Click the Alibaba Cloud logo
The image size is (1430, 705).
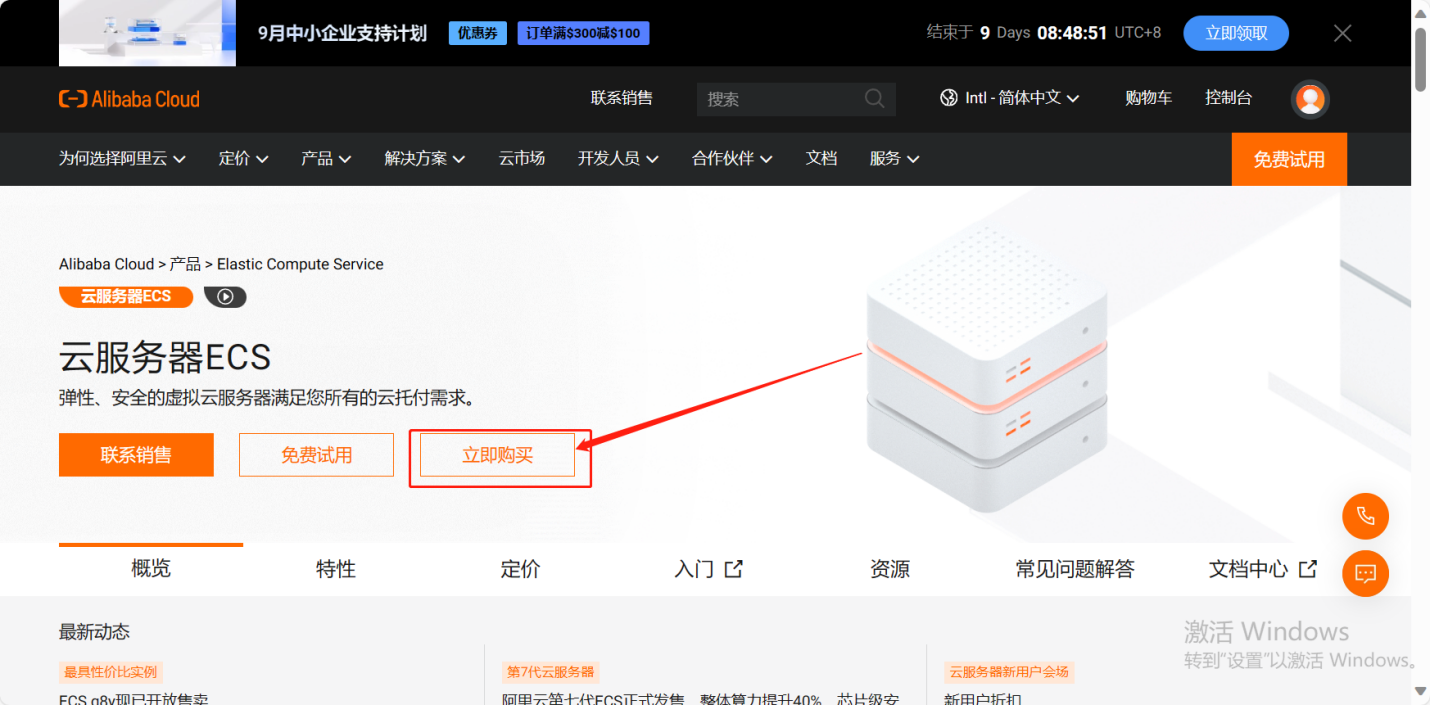pyautogui.click(x=129, y=99)
